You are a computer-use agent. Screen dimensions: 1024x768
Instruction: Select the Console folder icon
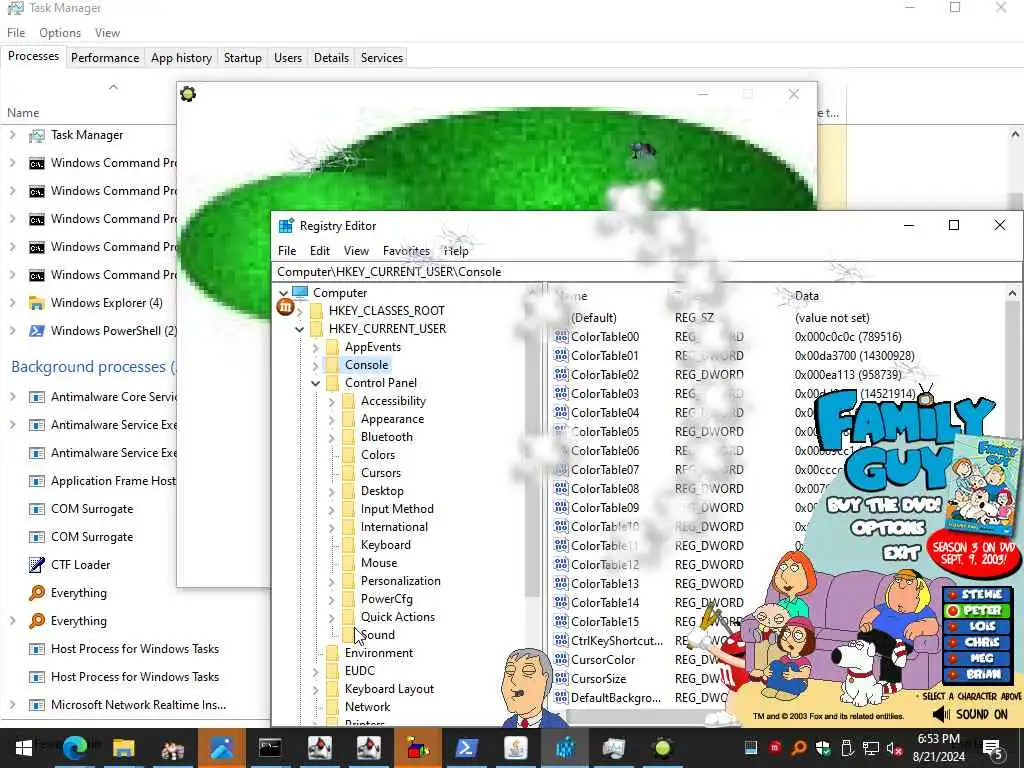click(x=332, y=364)
